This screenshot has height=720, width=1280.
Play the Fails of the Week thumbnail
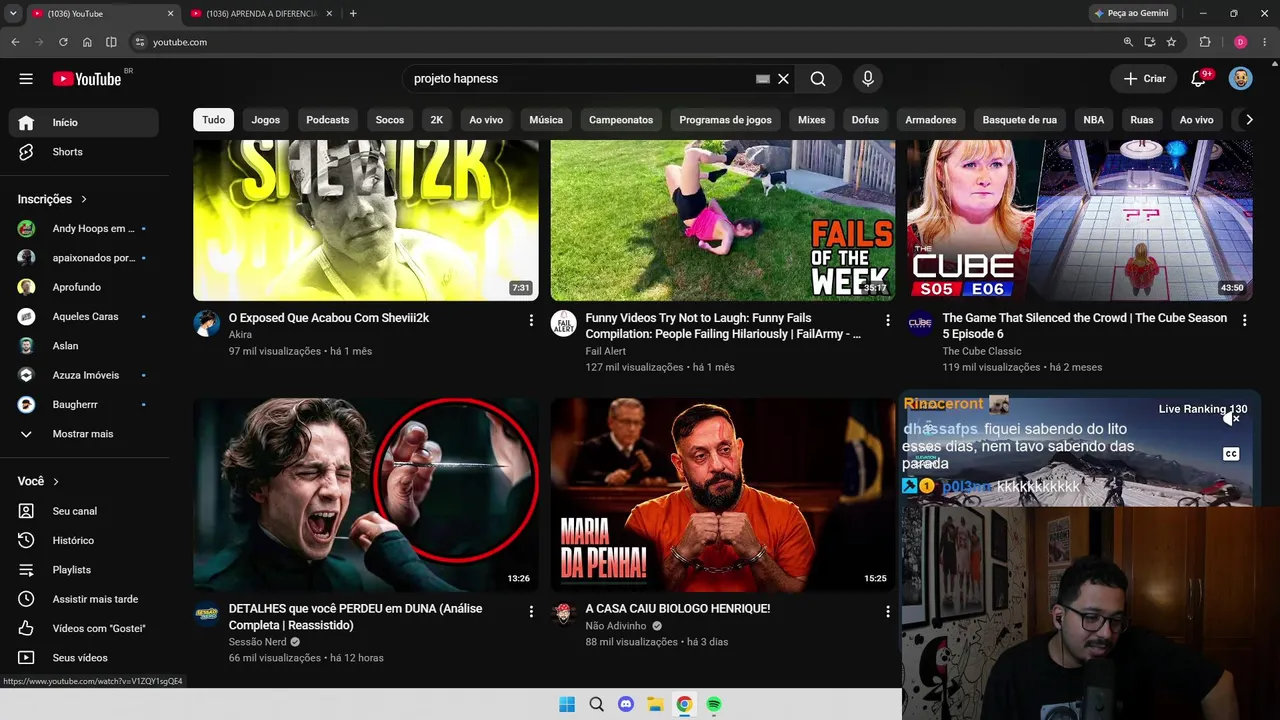(723, 220)
